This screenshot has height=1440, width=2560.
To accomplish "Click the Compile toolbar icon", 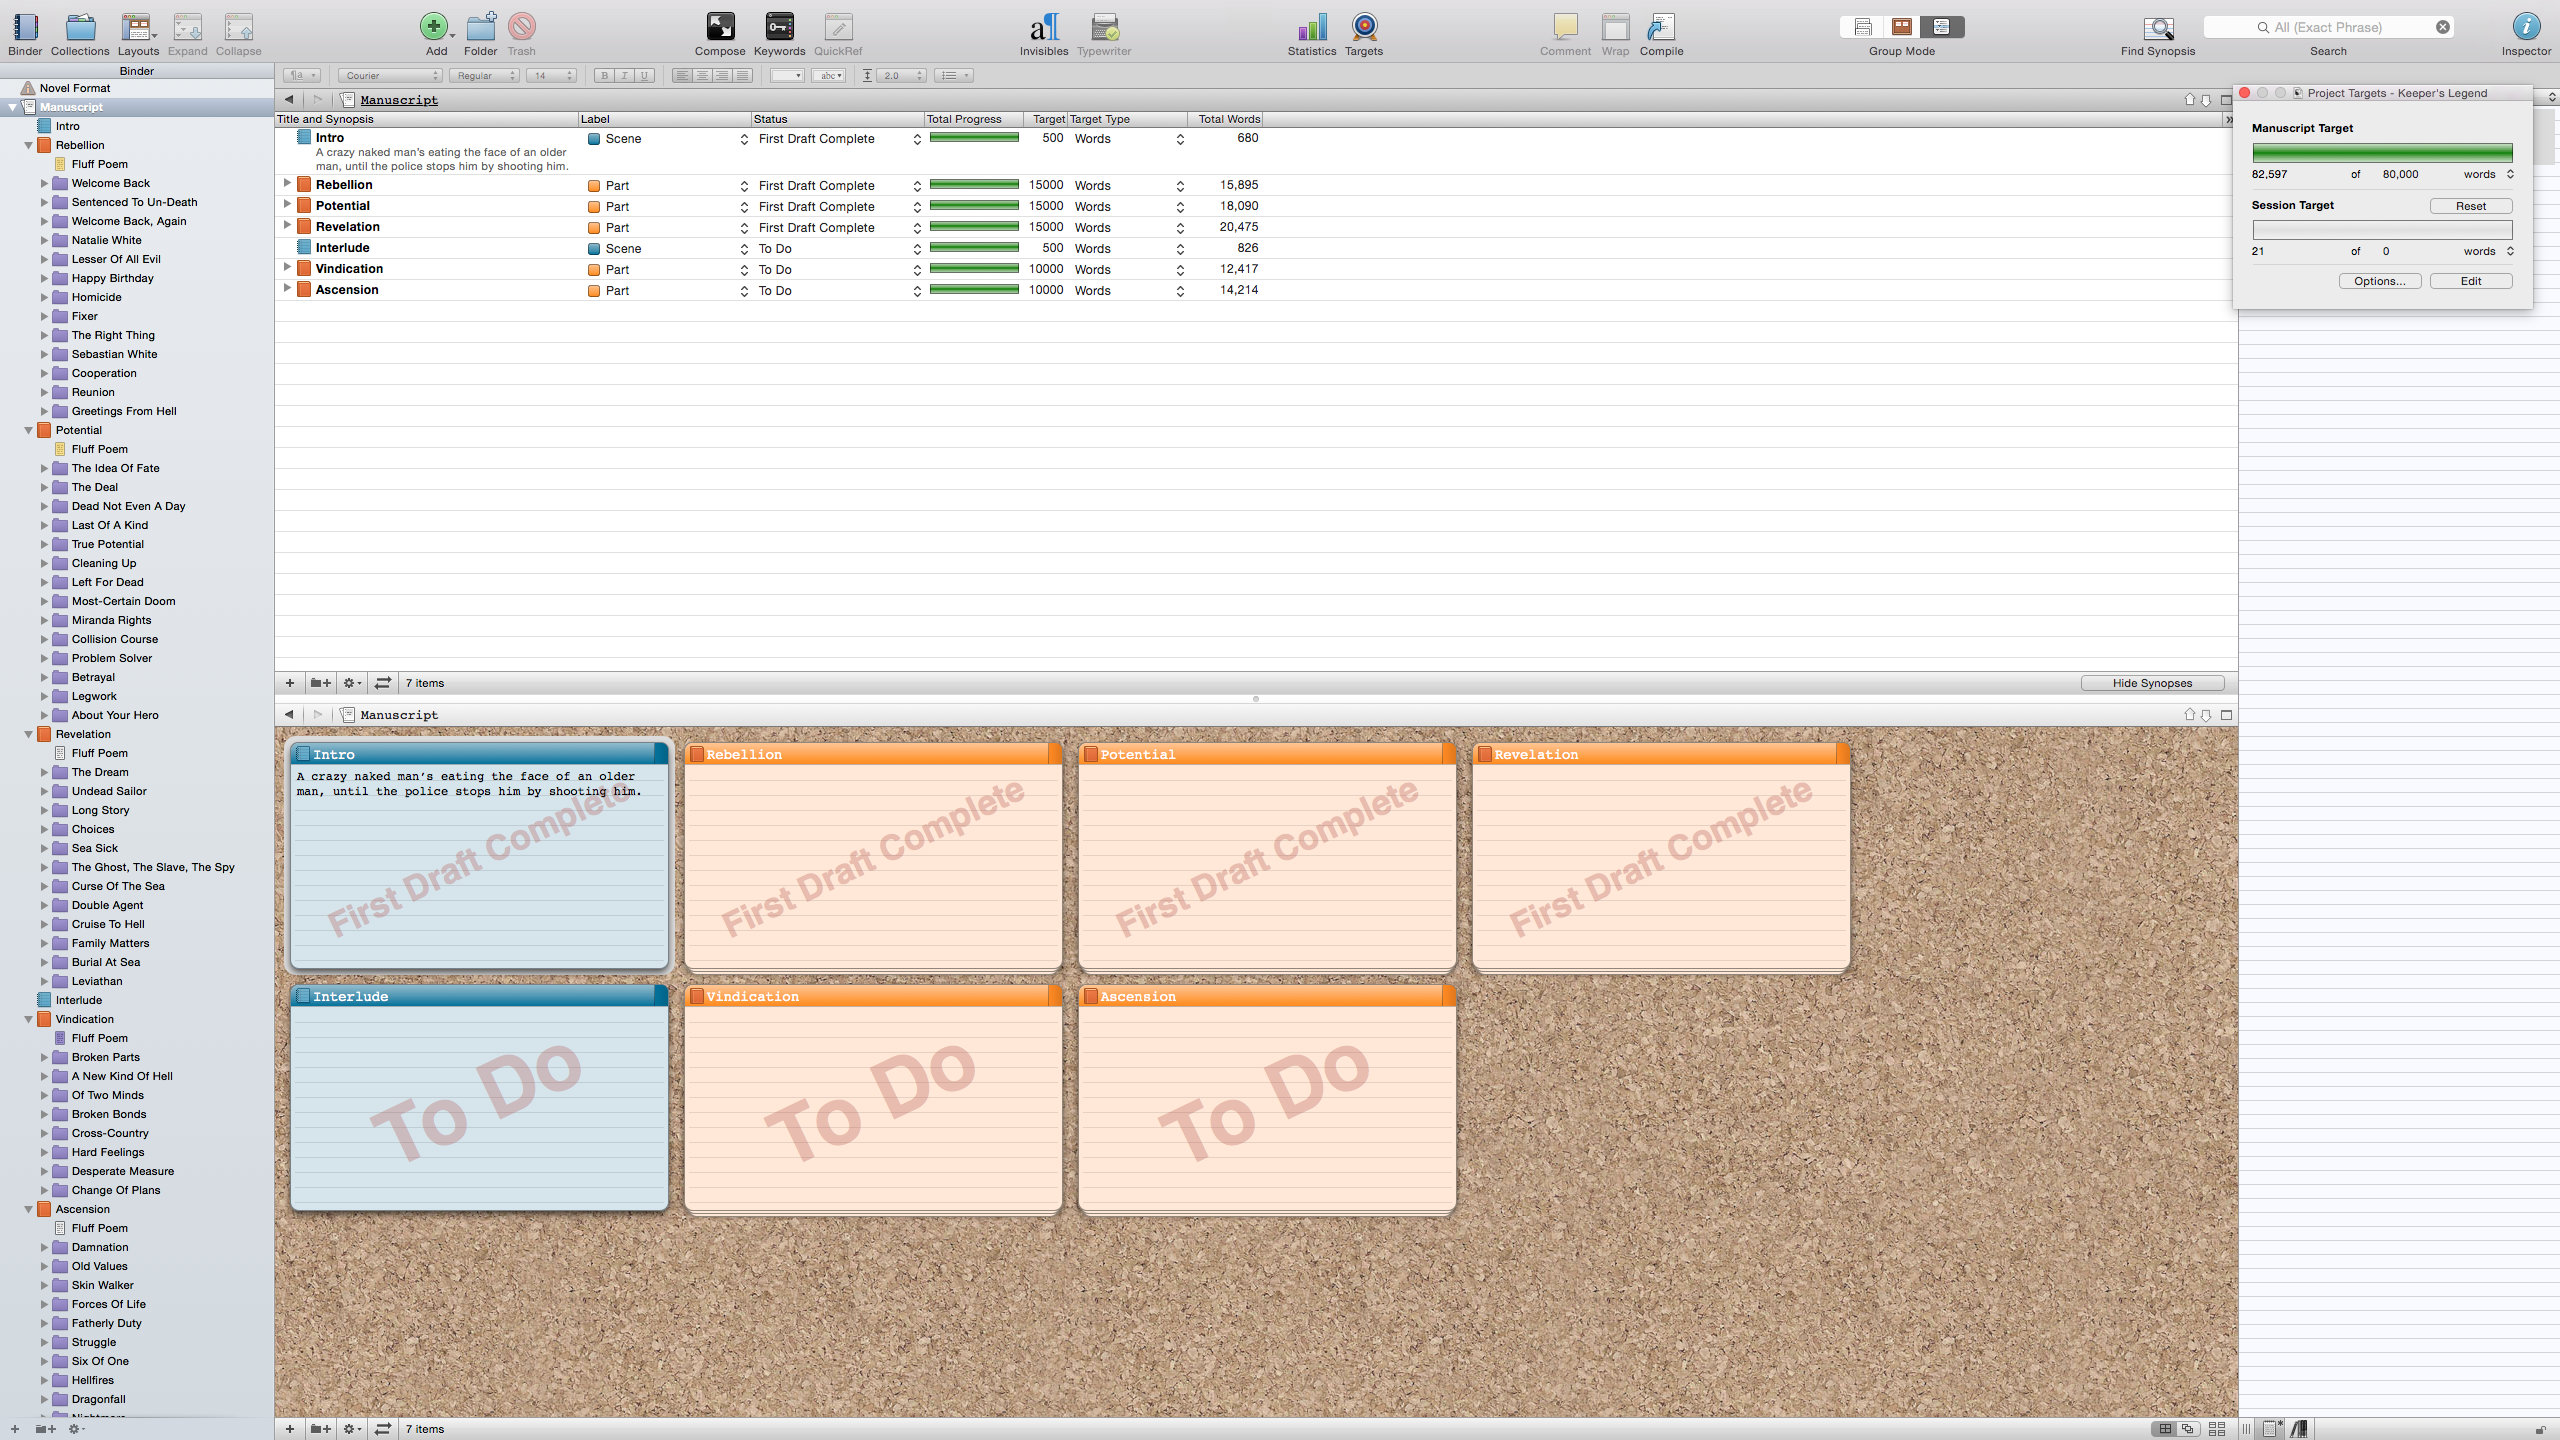I will click(x=1661, y=28).
